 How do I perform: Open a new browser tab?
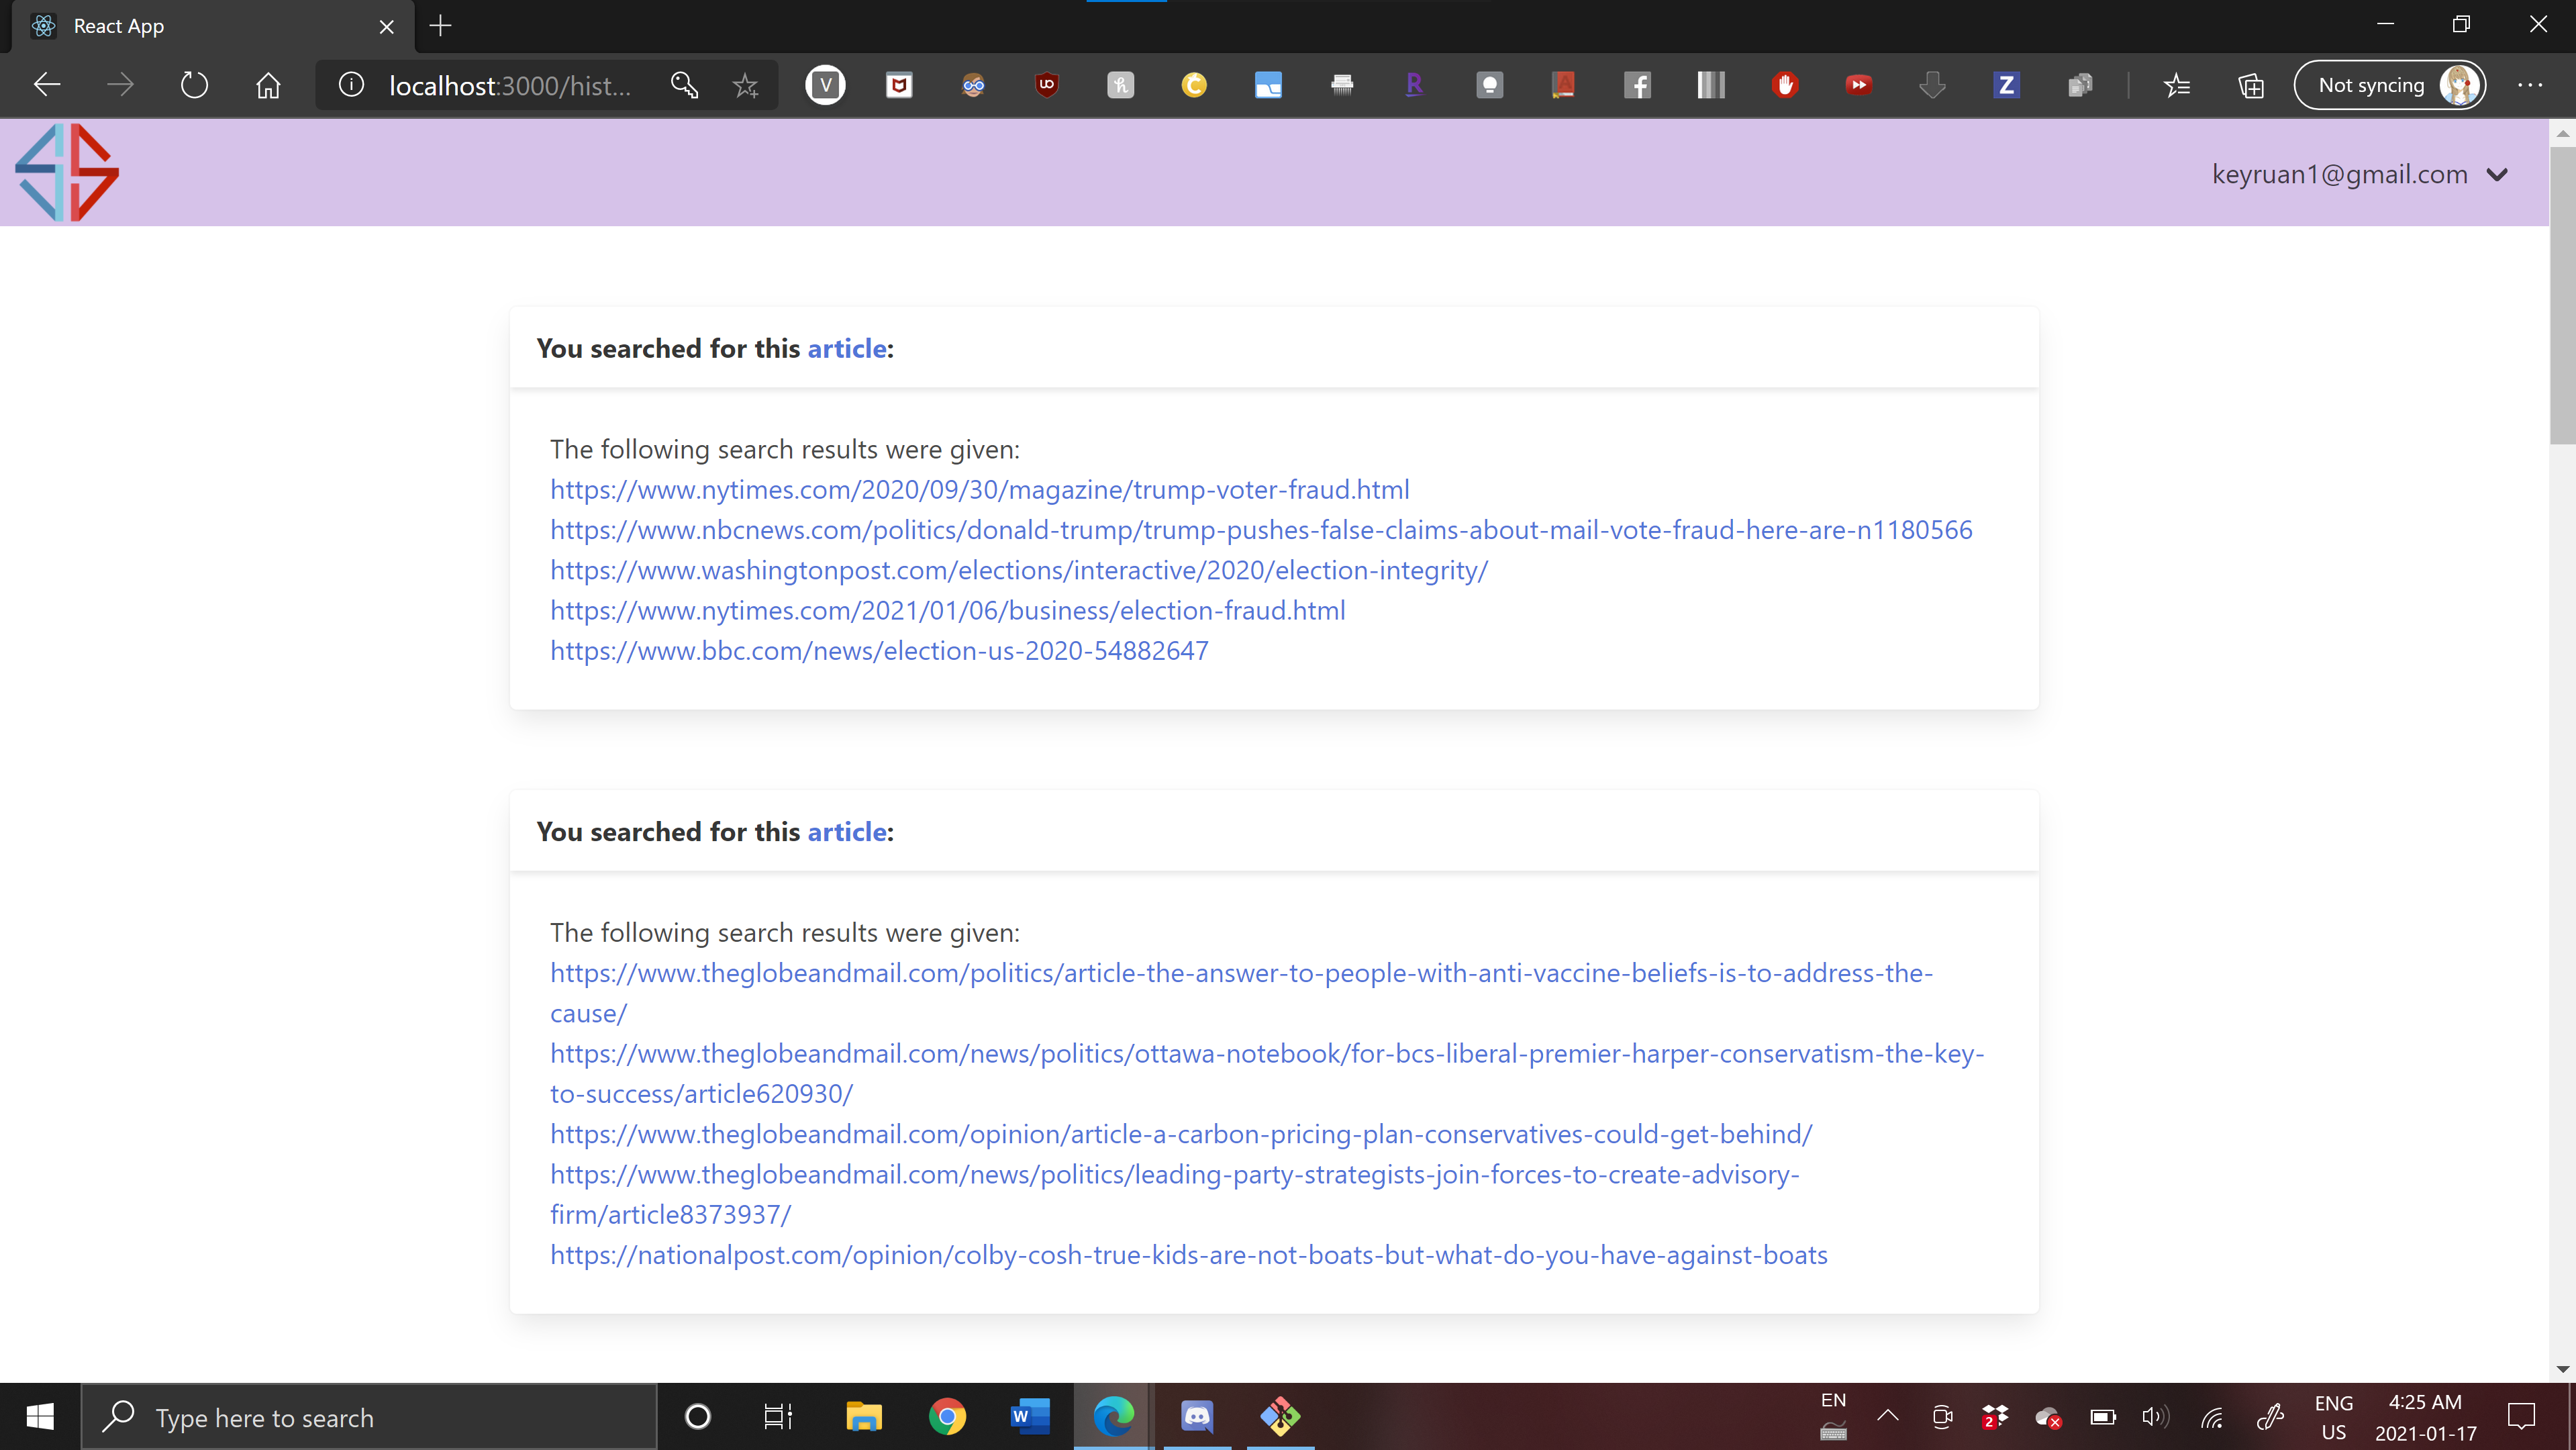[x=440, y=26]
